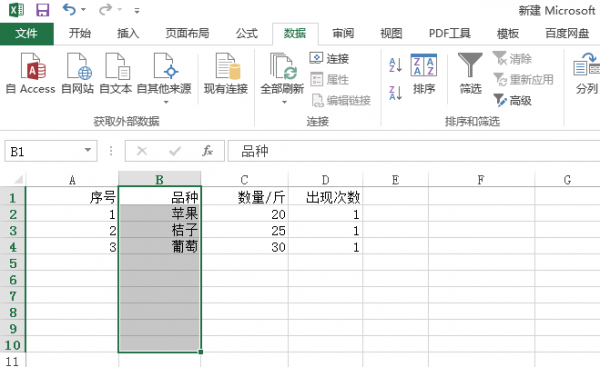
Task: Open the Quick Access Toolbar customize arrow
Action: tap(137, 10)
